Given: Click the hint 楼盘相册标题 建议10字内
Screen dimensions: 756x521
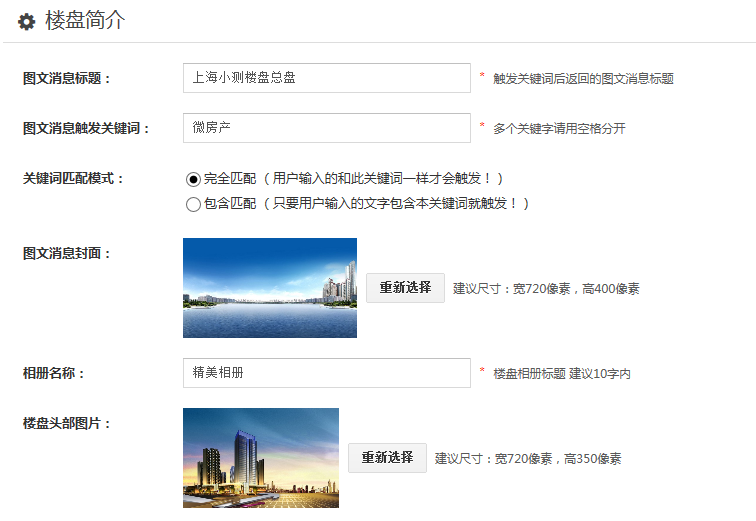Looking at the screenshot, I should [x=561, y=374].
